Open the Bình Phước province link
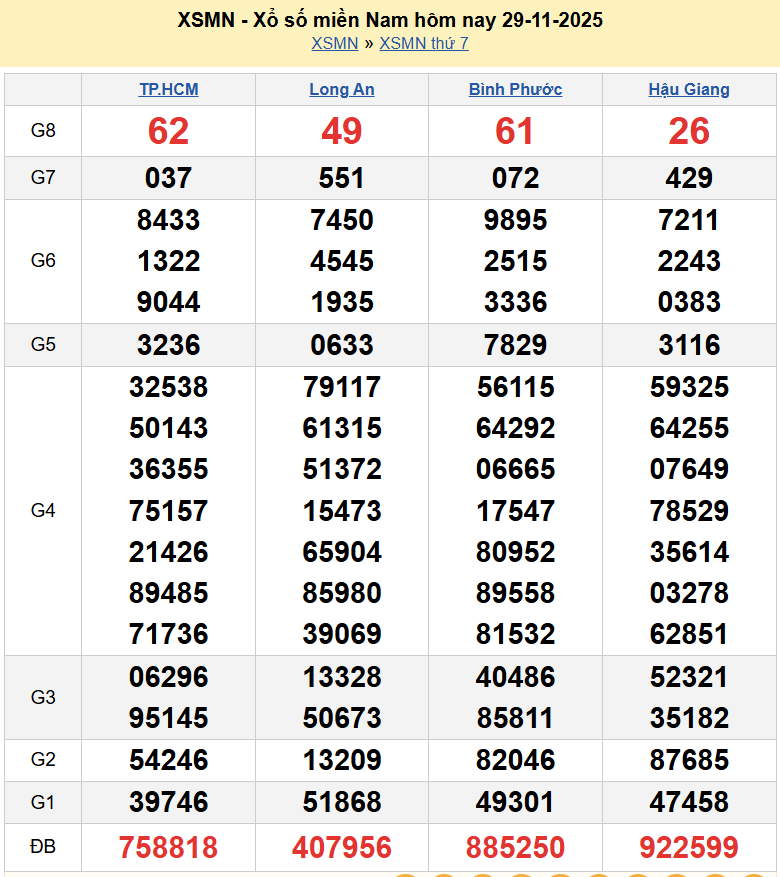This screenshot has height=877, width=780. 515,89
